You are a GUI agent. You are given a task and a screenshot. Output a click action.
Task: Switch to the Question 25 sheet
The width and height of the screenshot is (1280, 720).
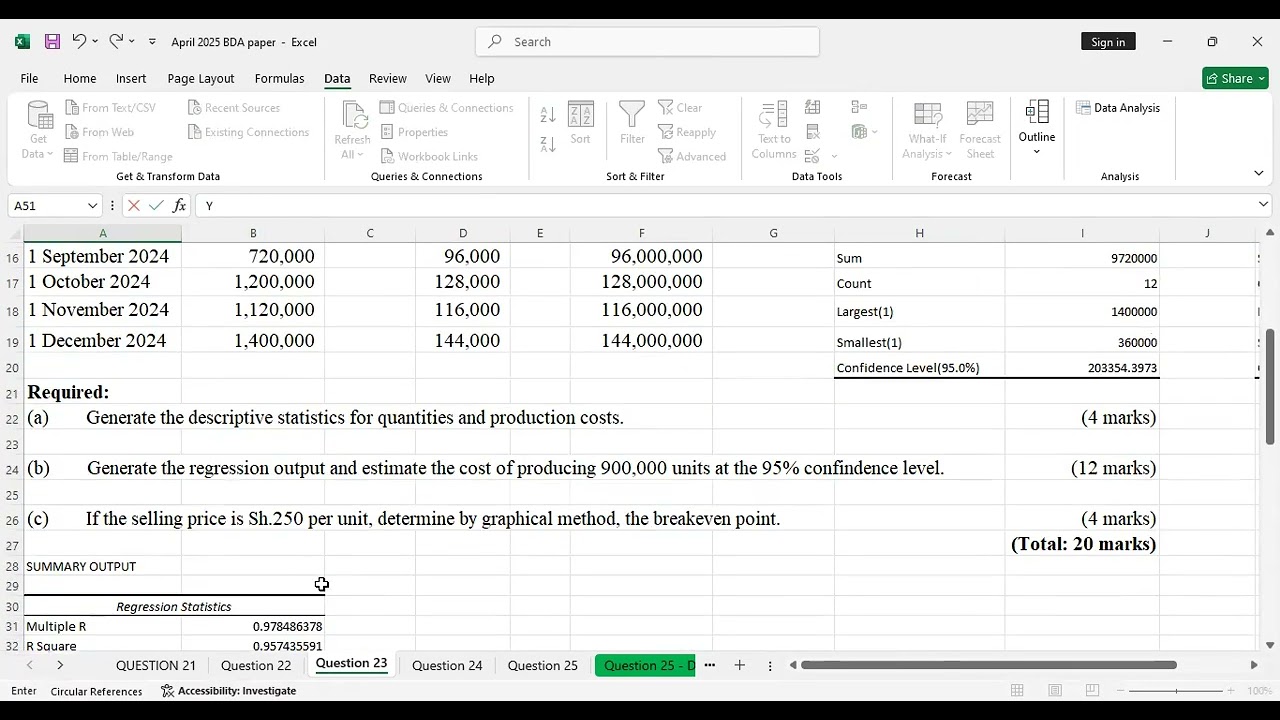542,665
